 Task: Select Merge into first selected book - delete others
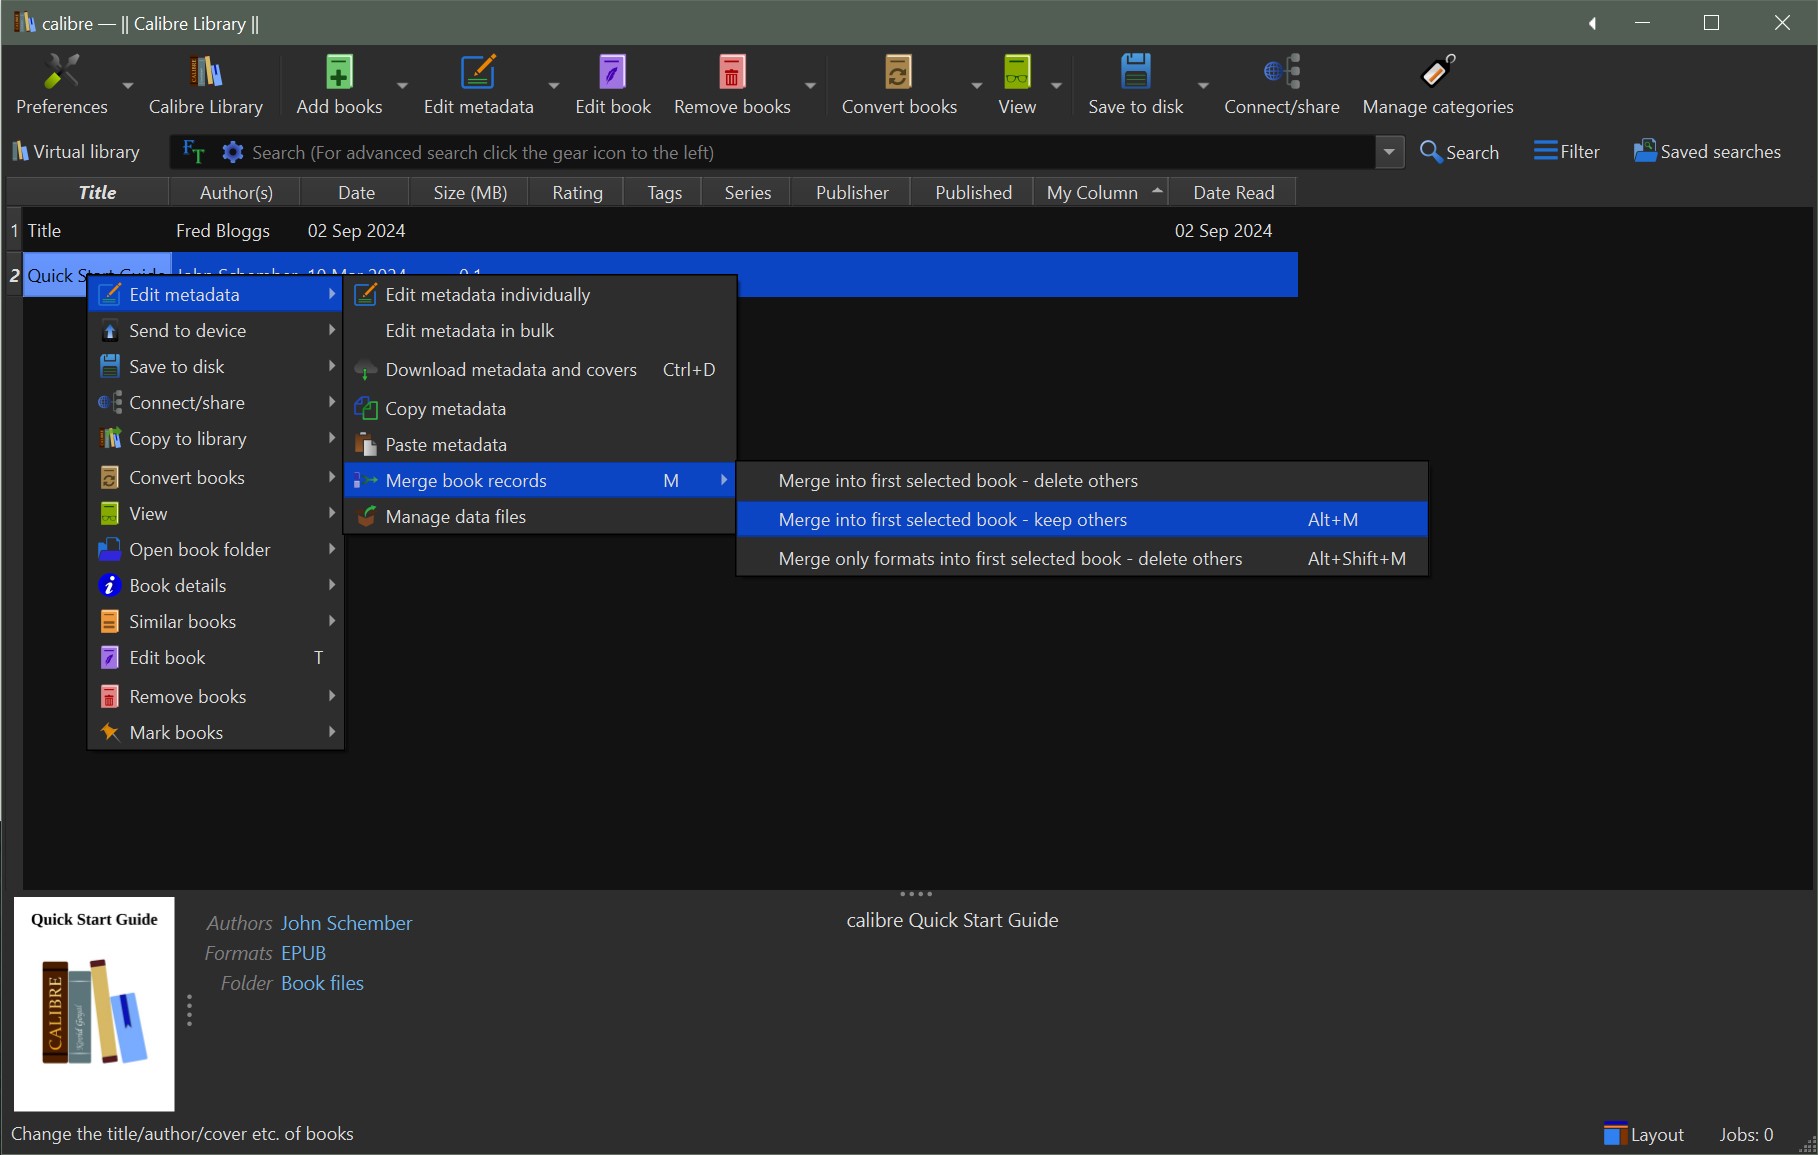pyautogui.click(x=1082, y=481)
